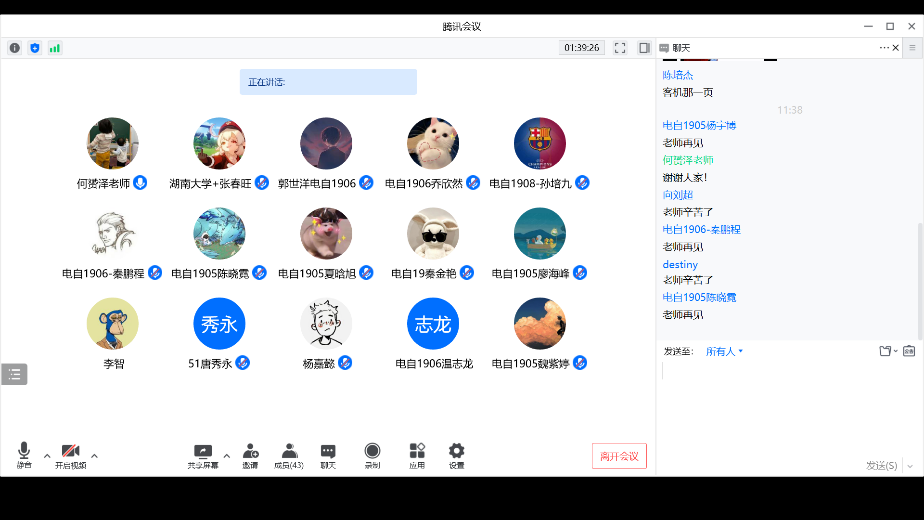Viewport: 924px width, 520px height.
Task: Open the invite participants button
Action: coord(250,456)
